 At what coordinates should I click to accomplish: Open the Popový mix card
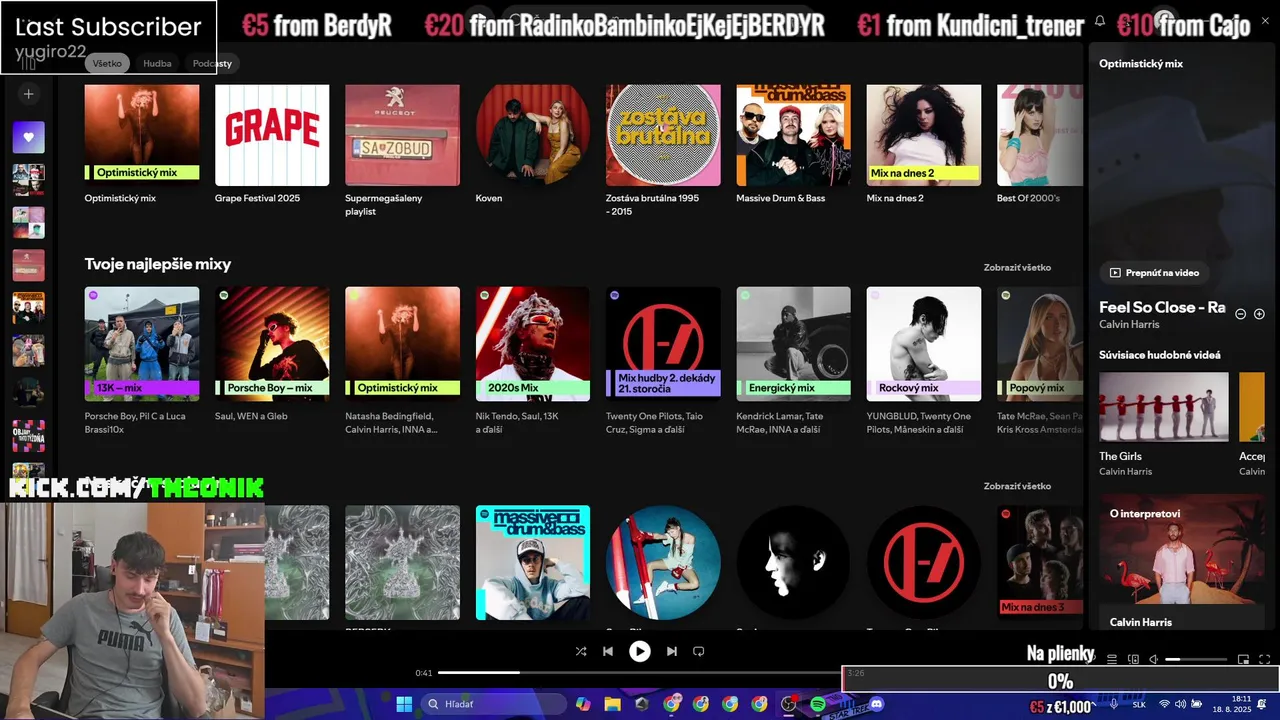pos(1040,360)
